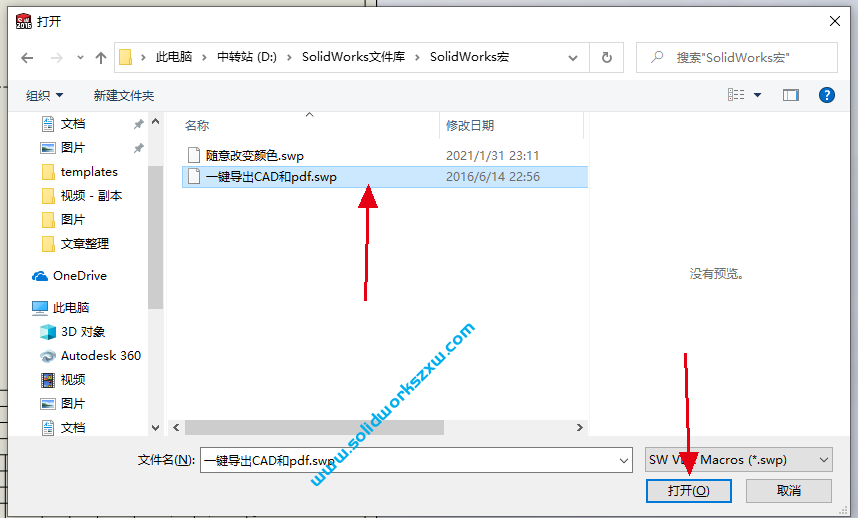Toggle the preview pane
The image size is (858, 518).
point(791,95)
